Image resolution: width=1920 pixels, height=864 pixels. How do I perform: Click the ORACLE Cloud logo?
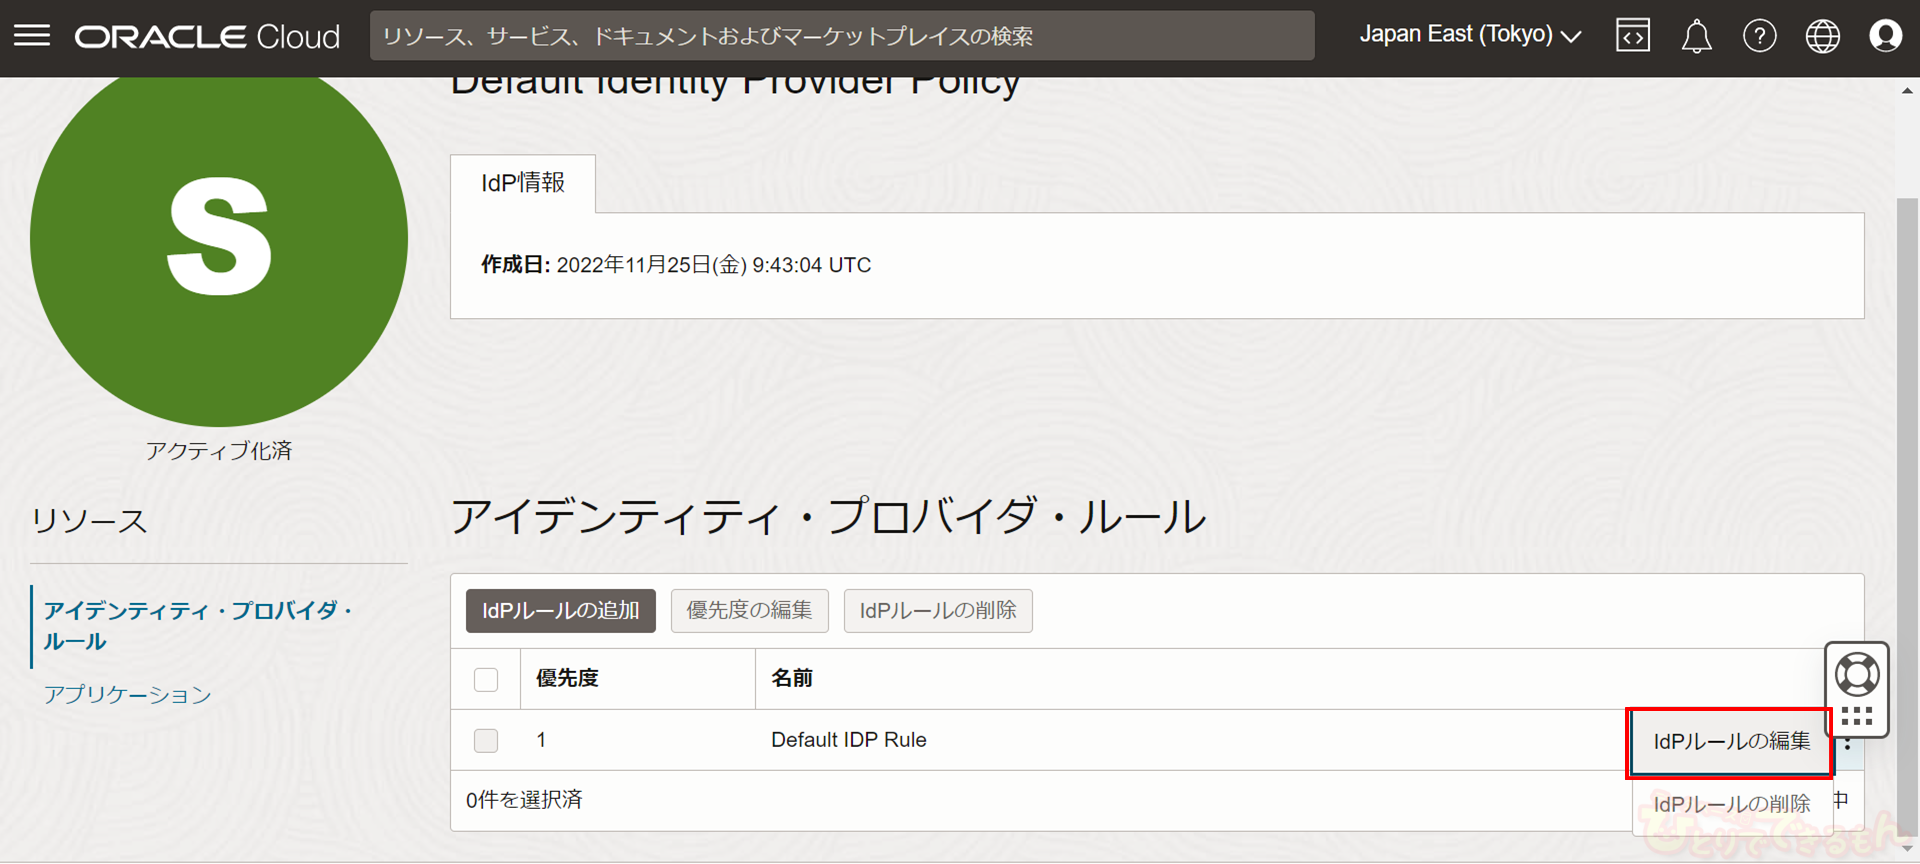point(207,37)
